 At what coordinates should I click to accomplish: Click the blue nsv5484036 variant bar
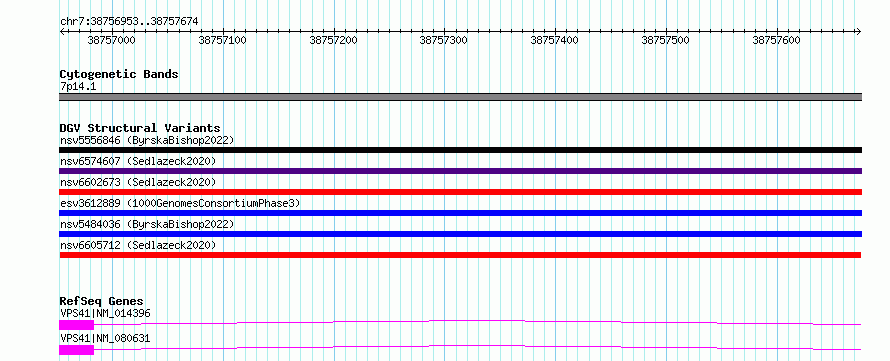click(x=460, y=234)
